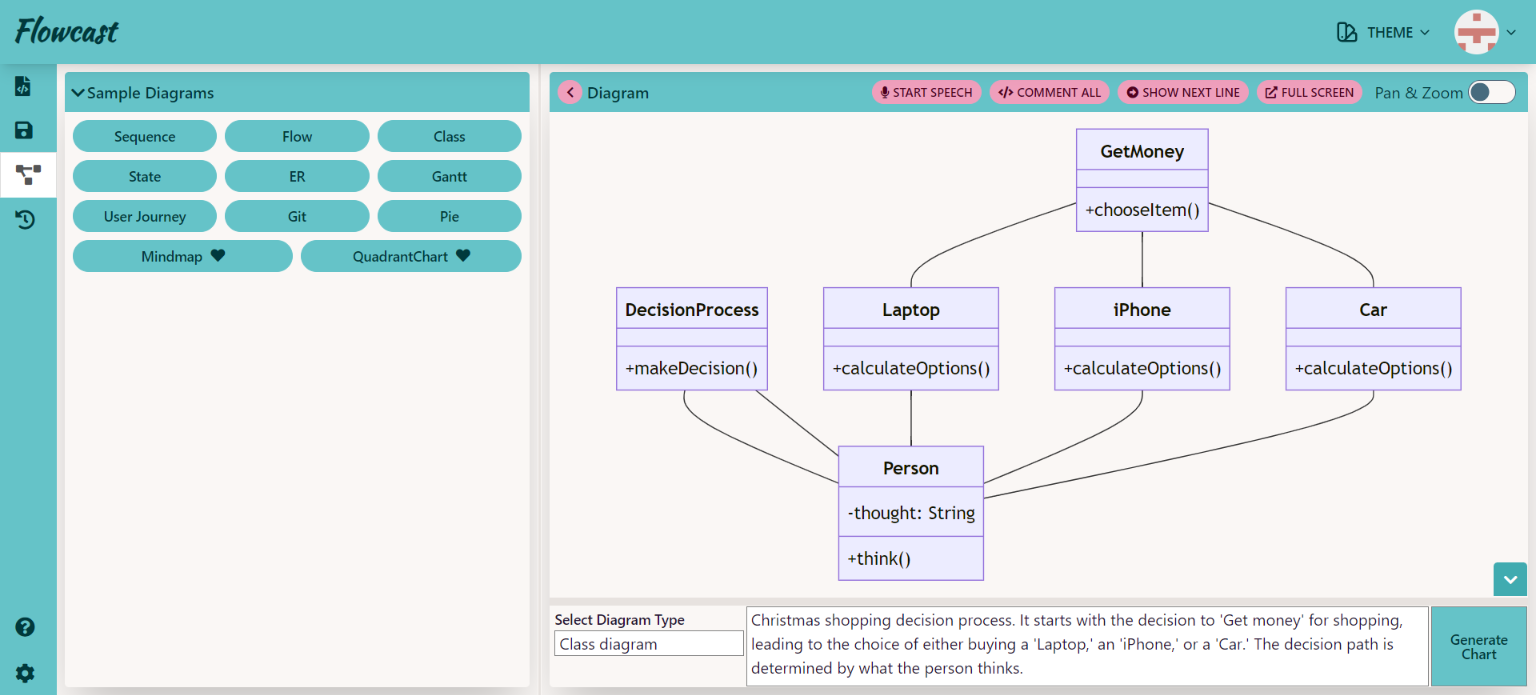Open the THEME dropdown menu

1383,33
